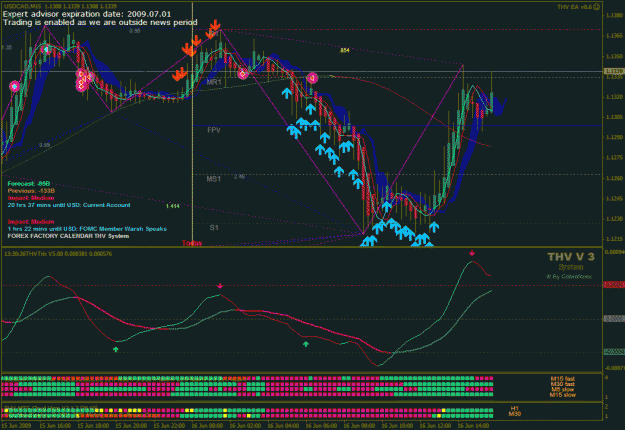Click the THV V 3 heading

click(571, 257)
